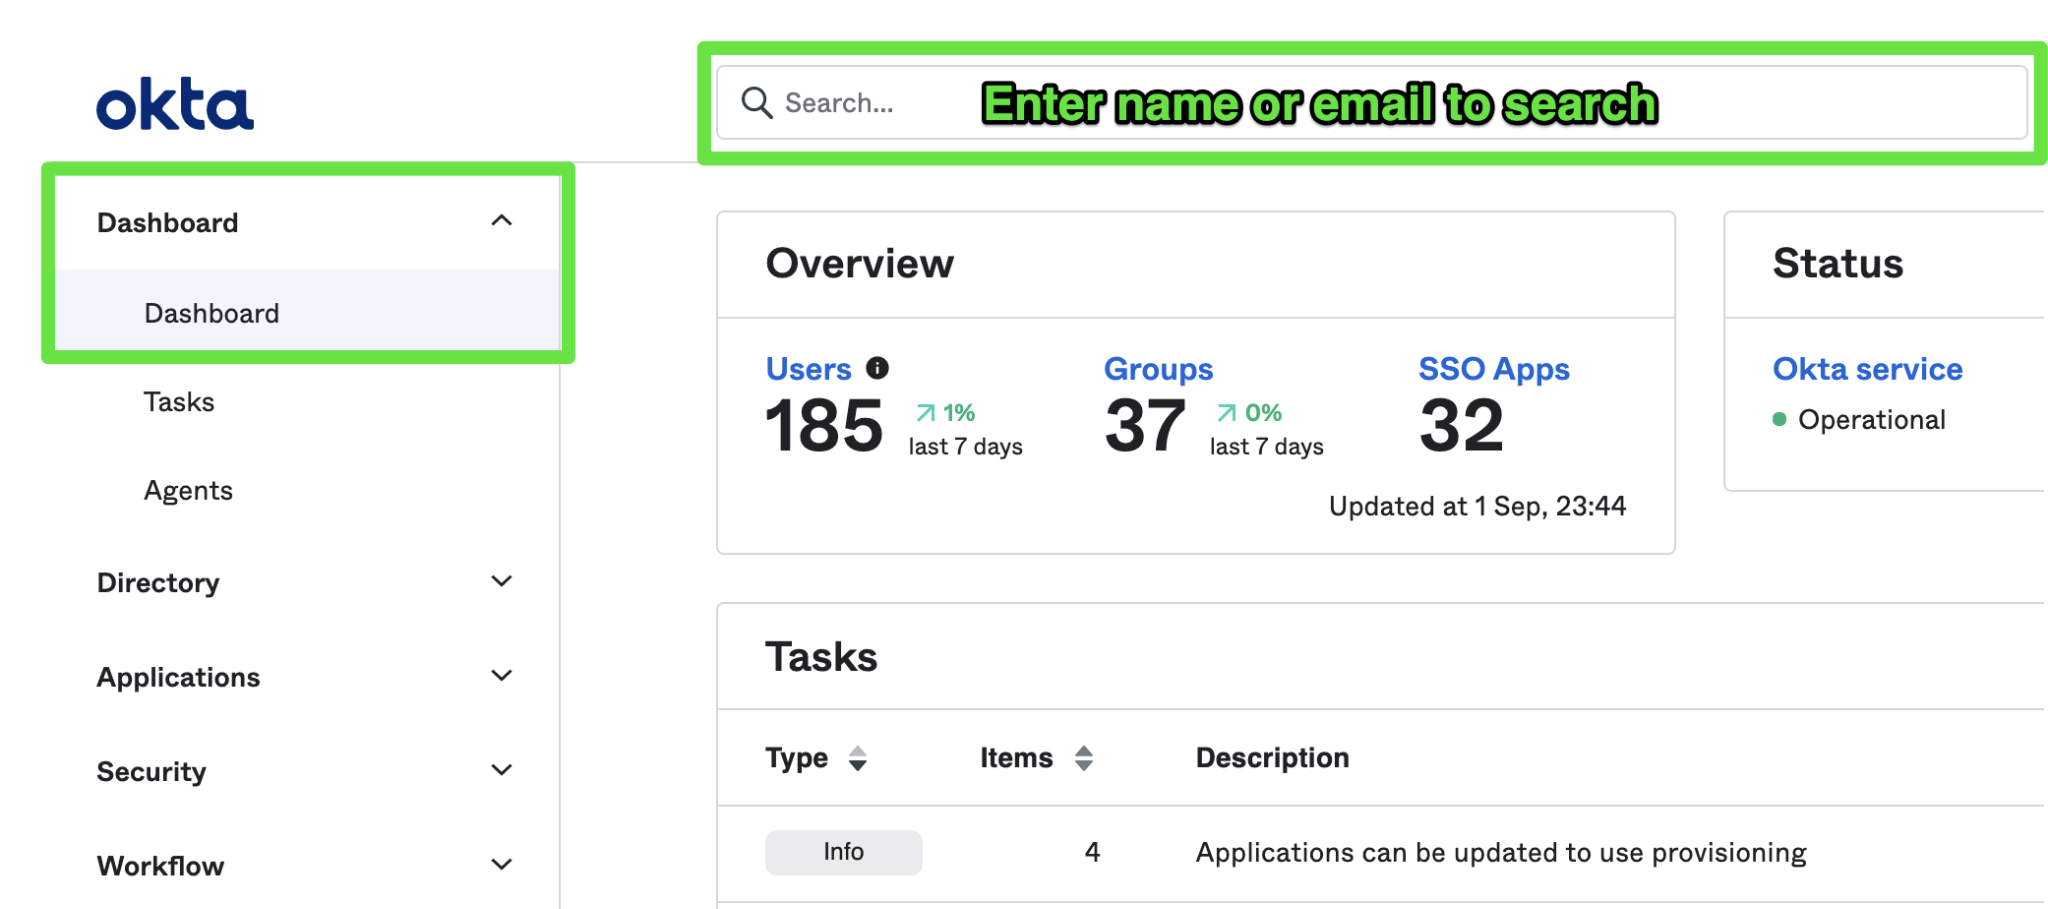Click the Okta logo

175,104
